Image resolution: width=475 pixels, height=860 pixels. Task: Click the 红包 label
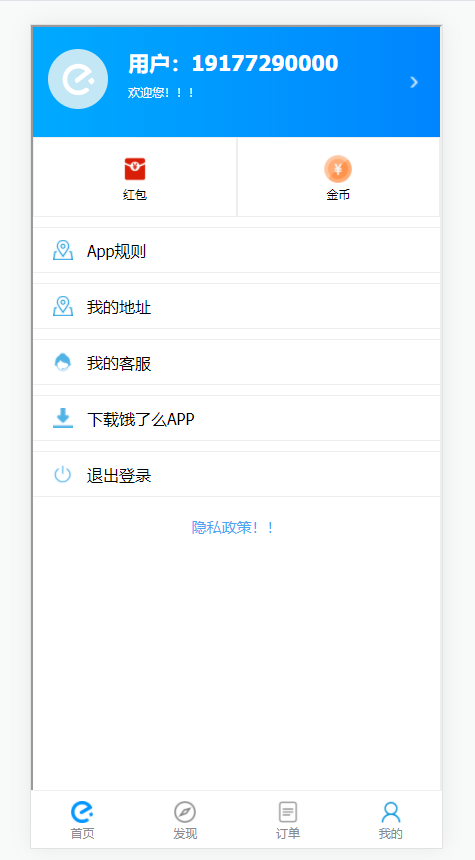click(x=135, y=195)
